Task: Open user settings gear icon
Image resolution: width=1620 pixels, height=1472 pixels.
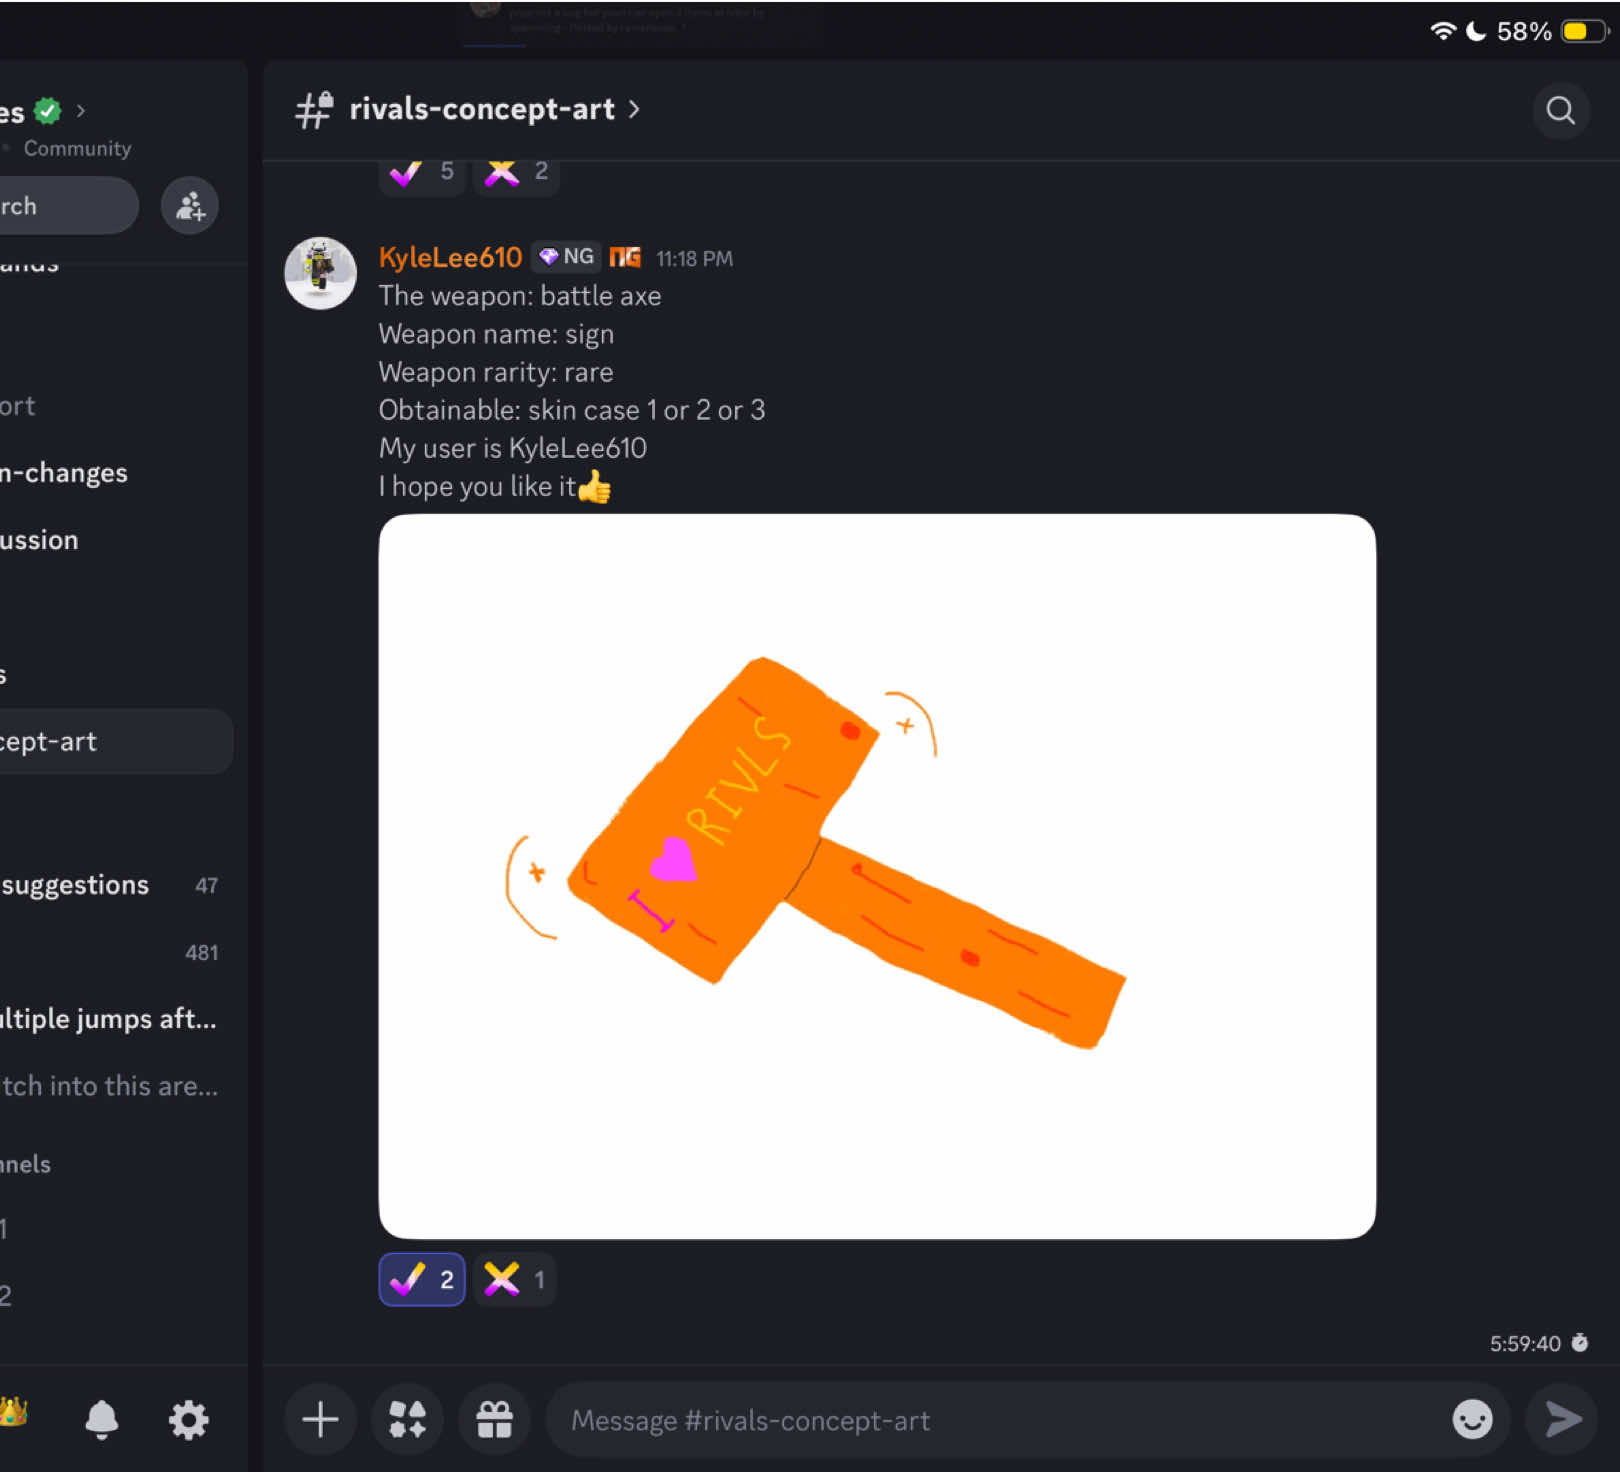Action: 188,1419
